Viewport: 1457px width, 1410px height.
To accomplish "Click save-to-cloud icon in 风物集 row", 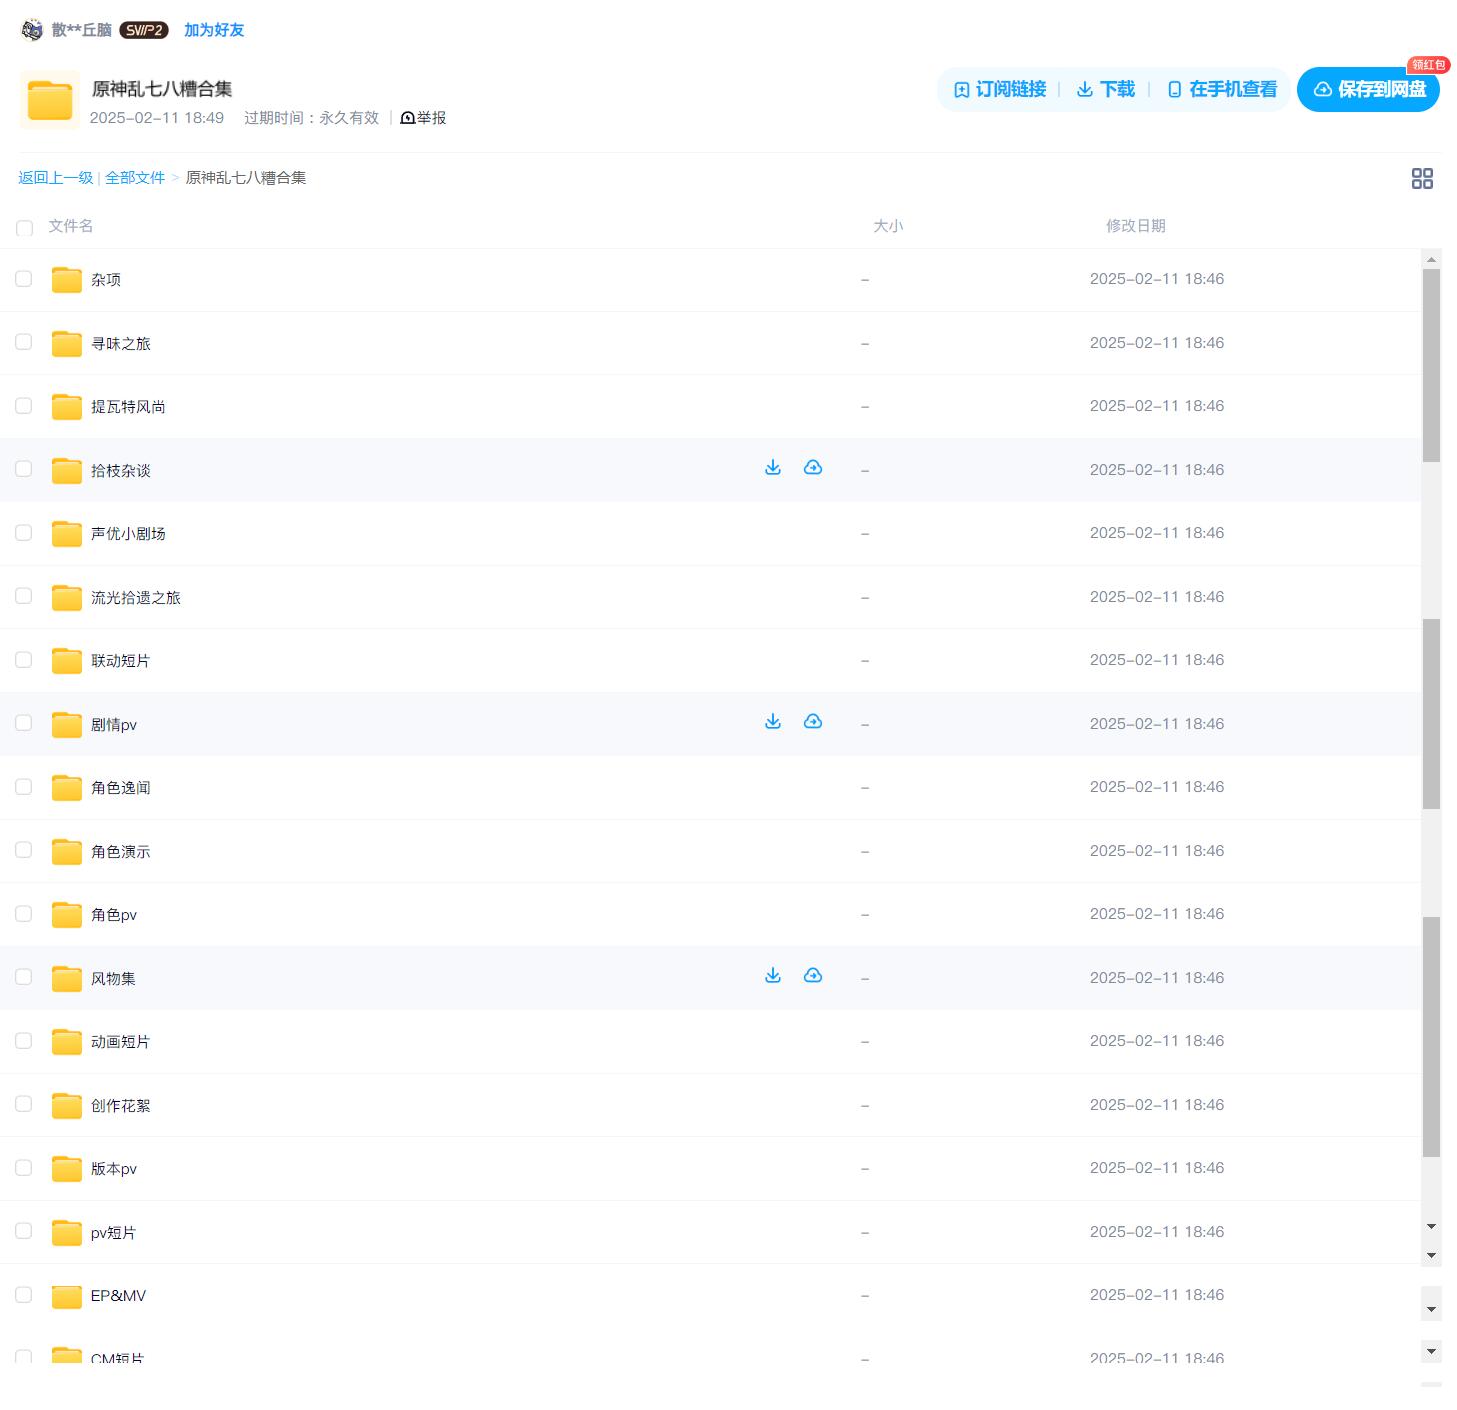I will tap(812, 976).
